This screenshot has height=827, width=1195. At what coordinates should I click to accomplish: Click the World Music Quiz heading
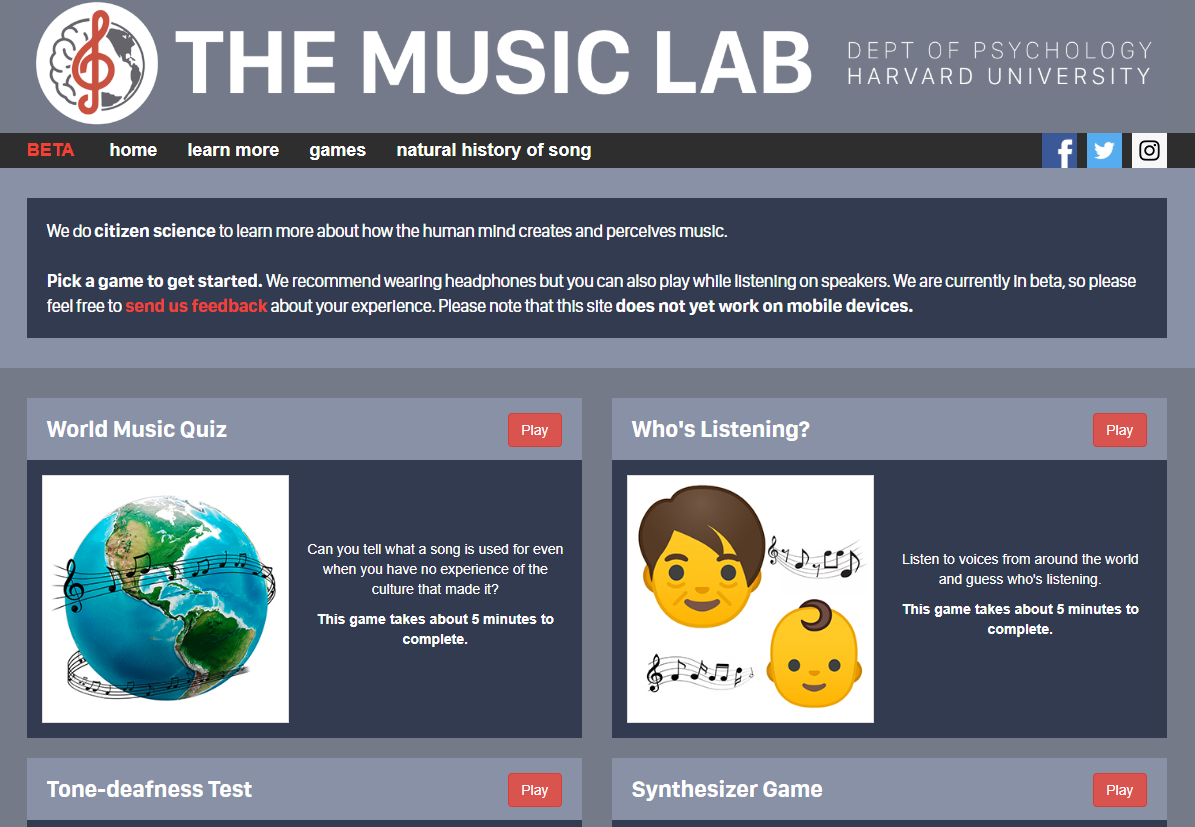click(136, 429)
